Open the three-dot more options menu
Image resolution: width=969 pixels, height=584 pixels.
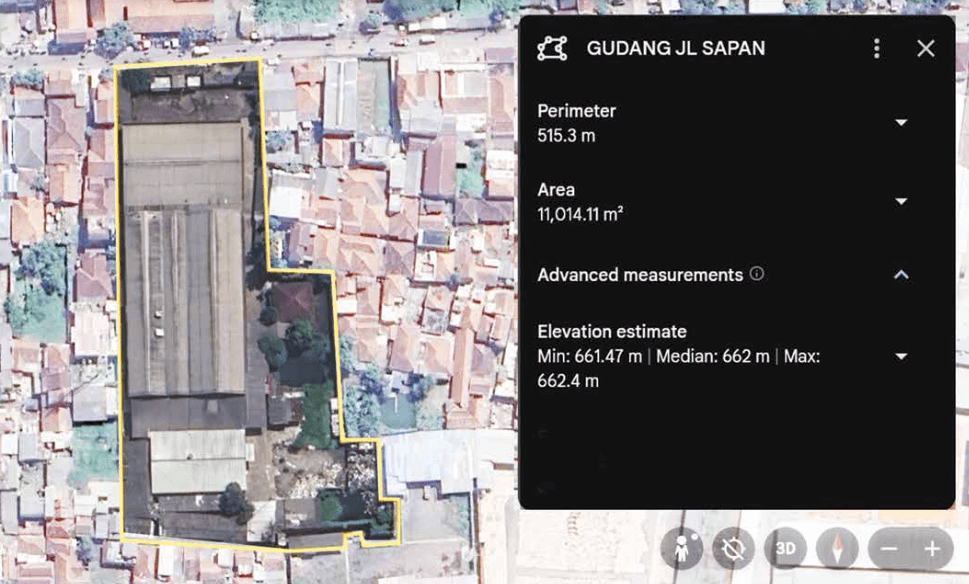point(877,48)
